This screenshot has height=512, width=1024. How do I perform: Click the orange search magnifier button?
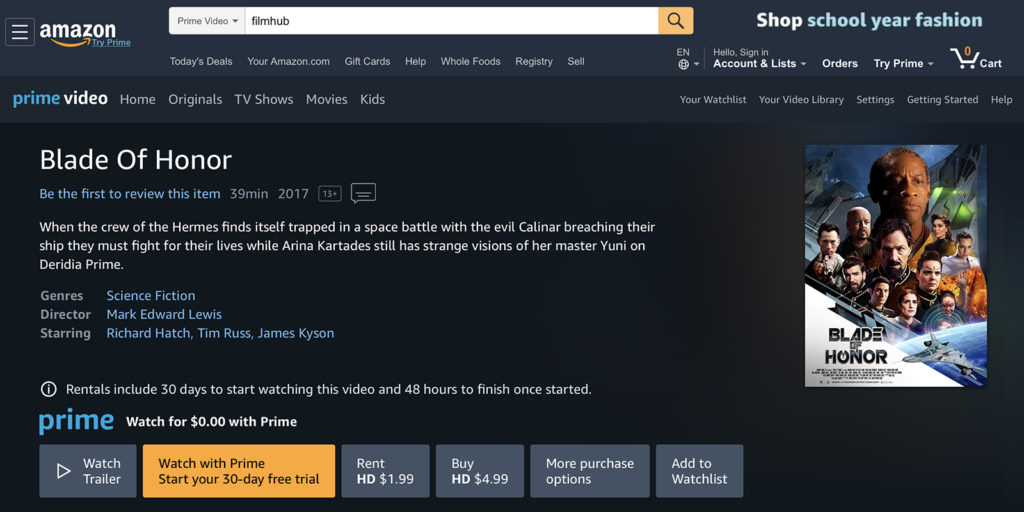click(x=676, y=21)
